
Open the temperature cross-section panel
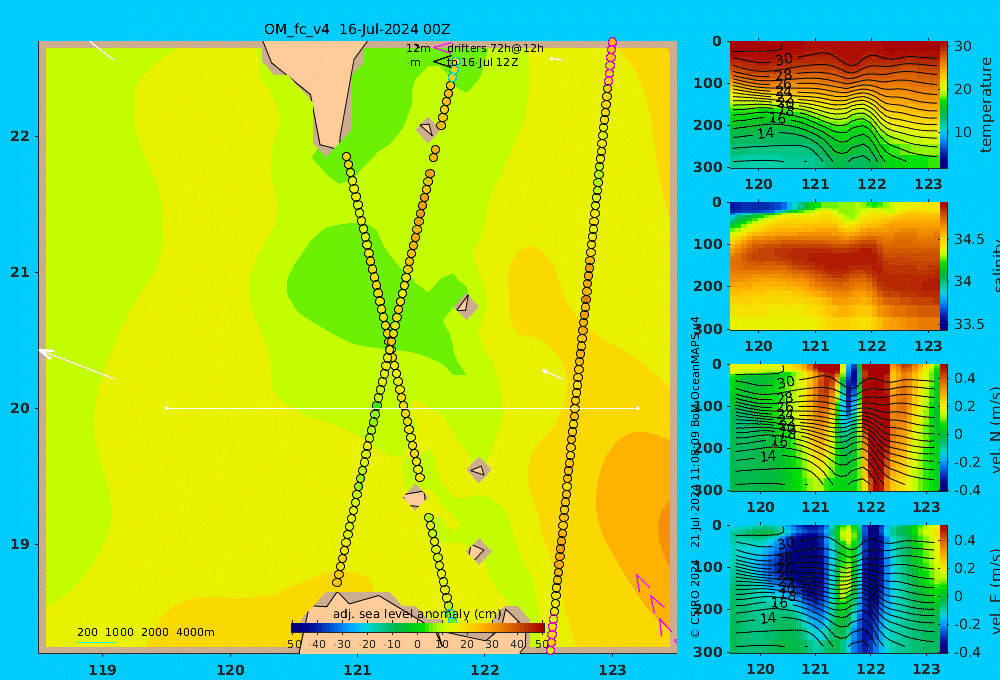tap(834, 105)
